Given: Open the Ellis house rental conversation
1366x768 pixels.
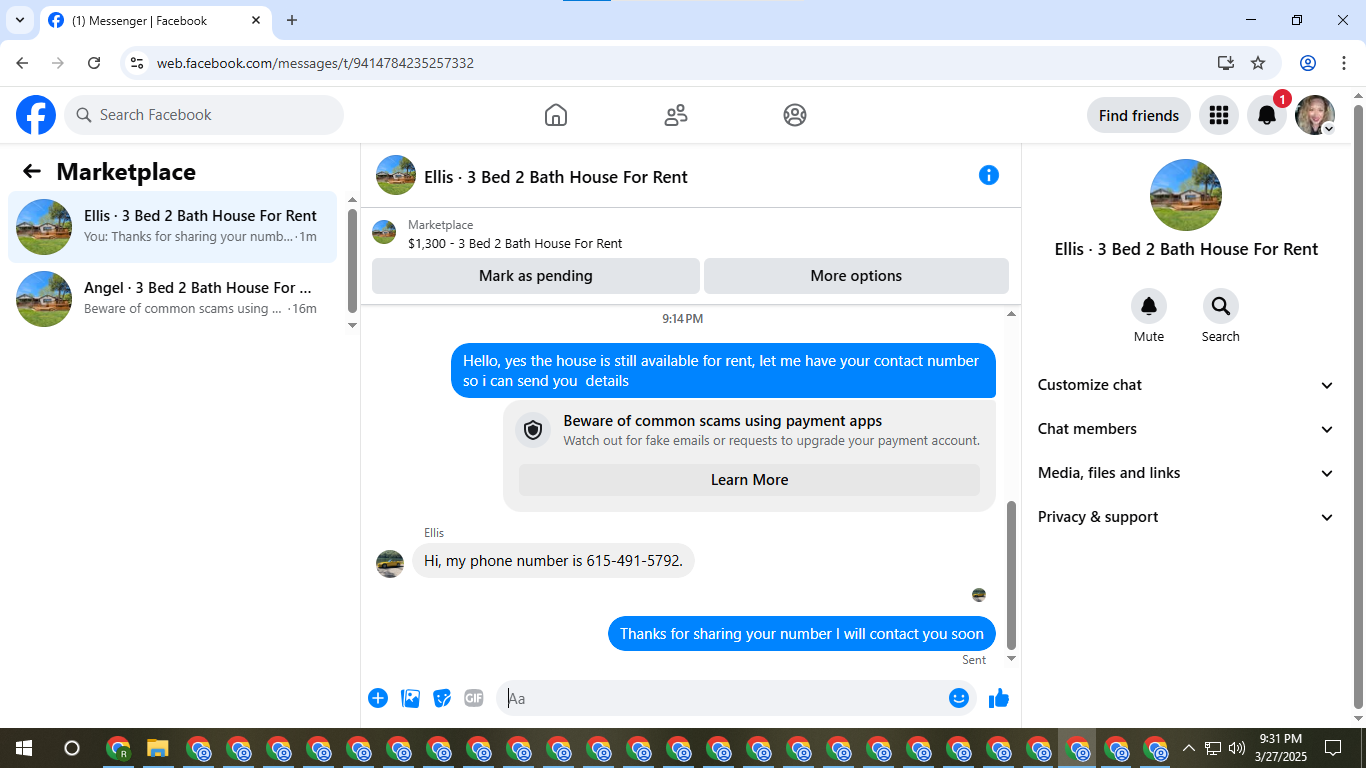Looking at the screenshot, I should tap(173, 227).
